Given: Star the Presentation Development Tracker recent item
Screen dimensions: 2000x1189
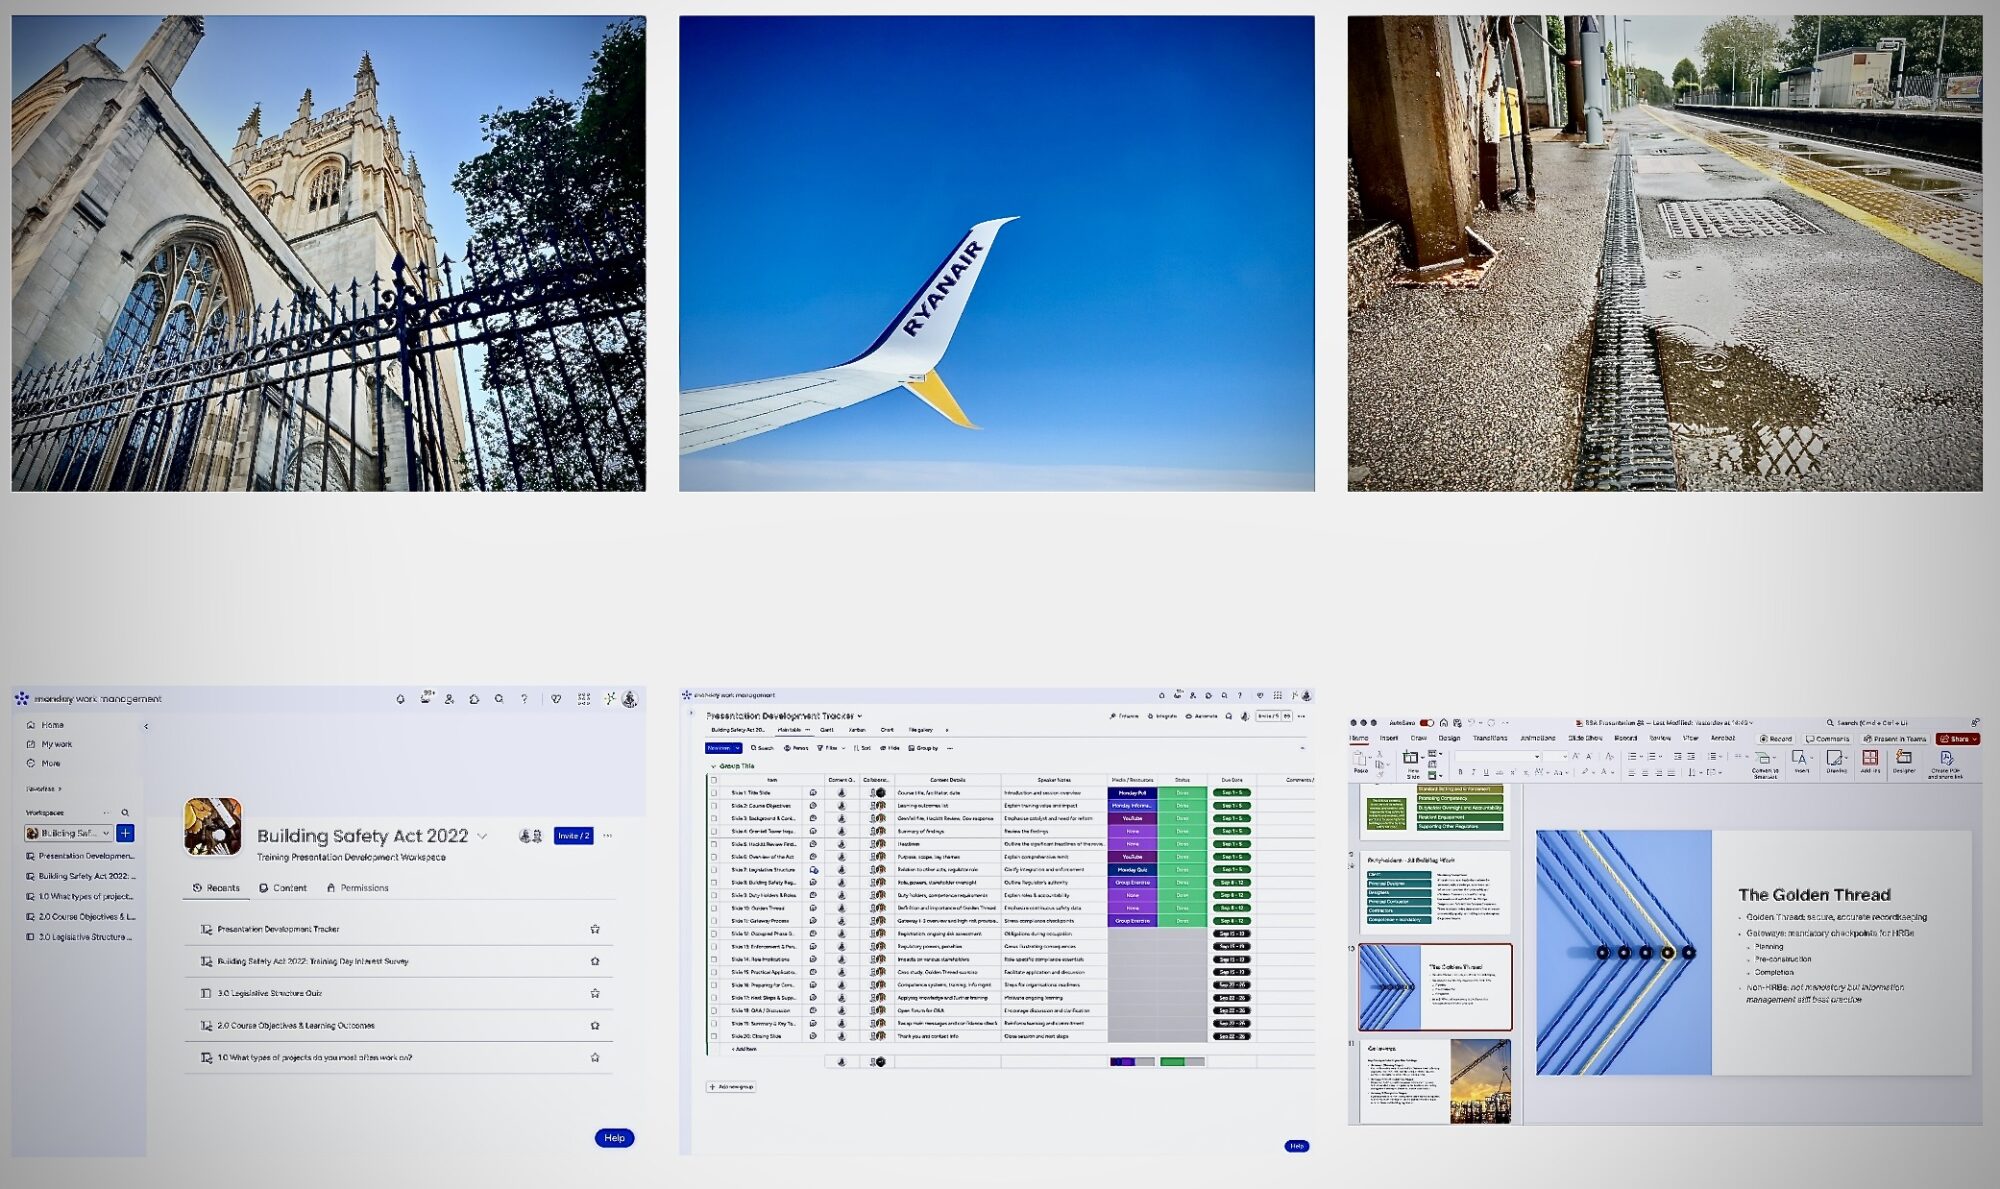Looking at the screenshot, I should coord(595,929).
